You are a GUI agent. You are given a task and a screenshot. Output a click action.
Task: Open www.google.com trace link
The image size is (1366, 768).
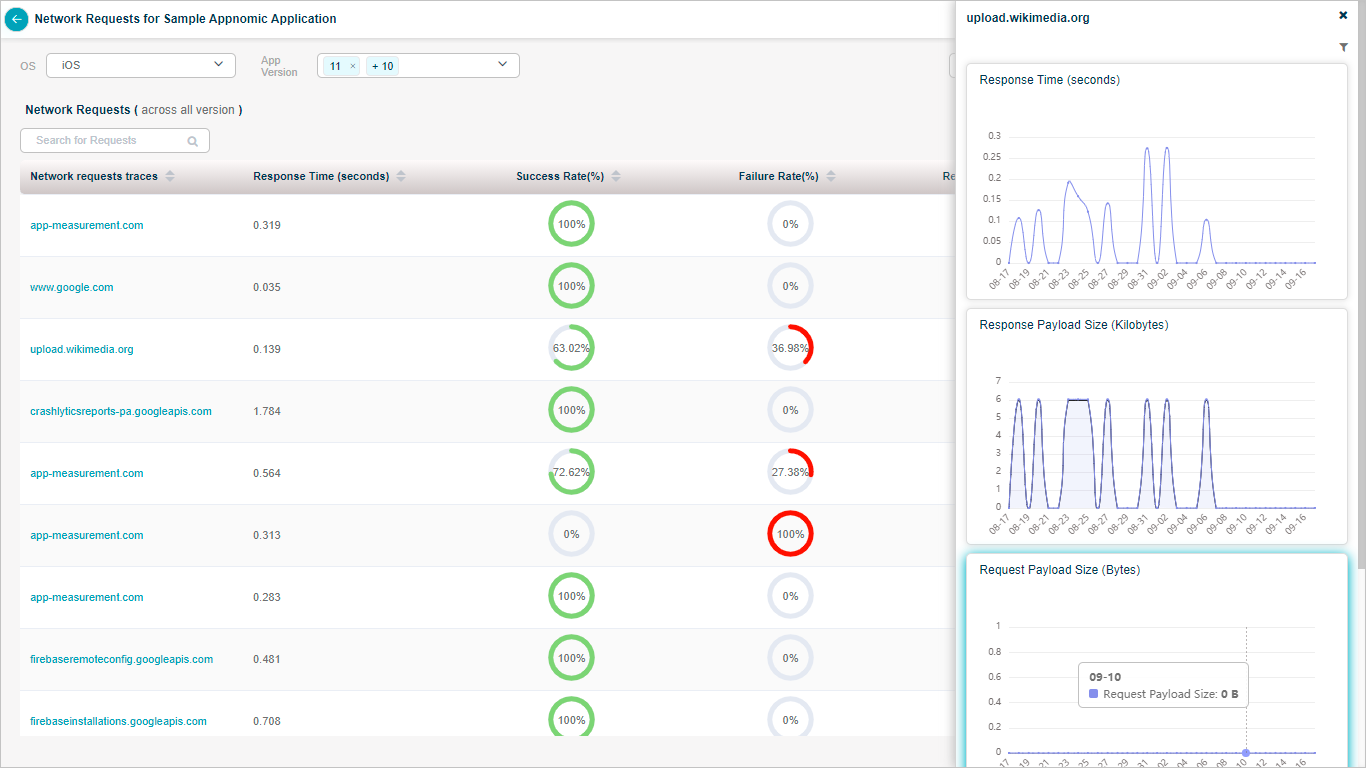[x=72, y=287]
